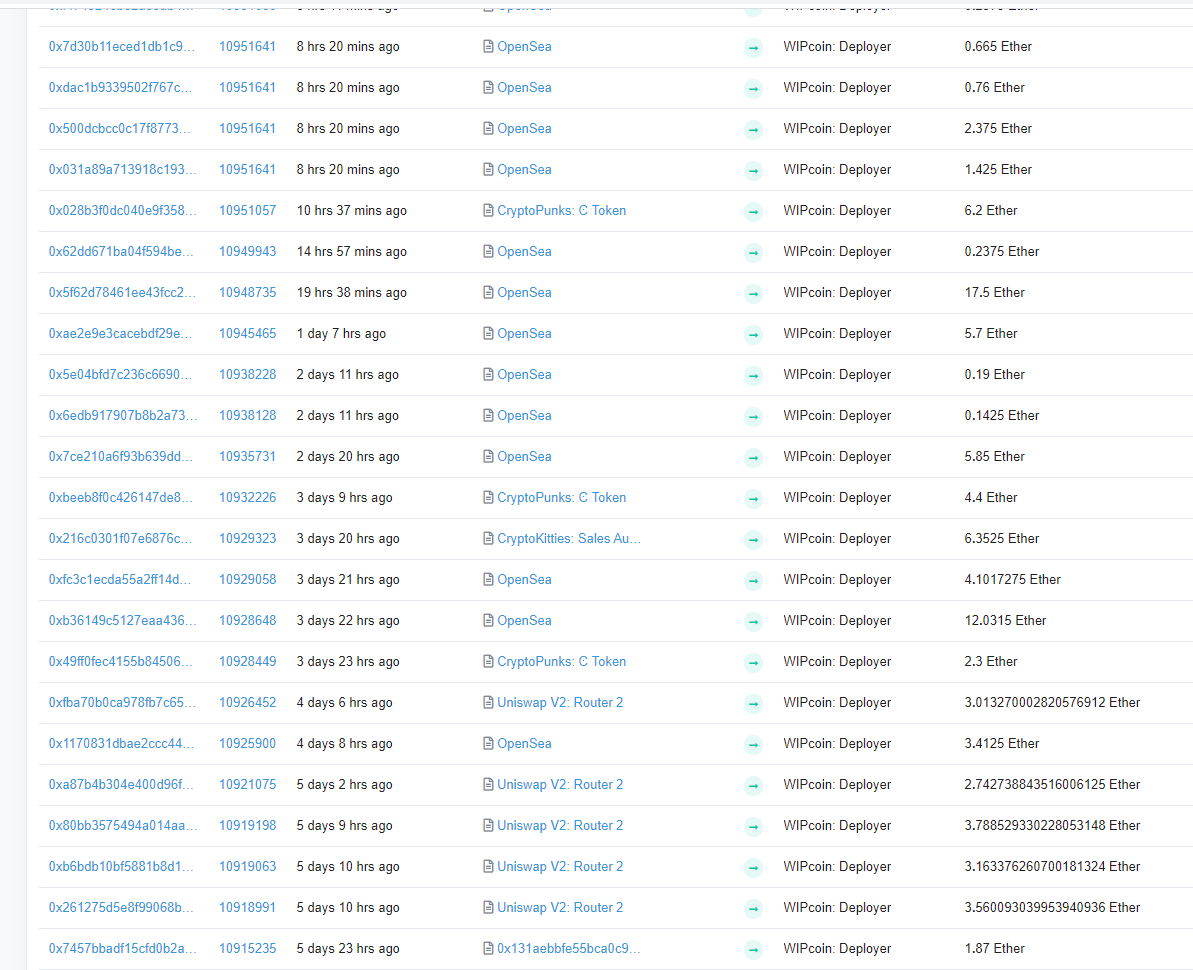1193x970 pixels.
Task: Open Uniswap V2: Router 2 in 3.013270002820576912 Ether row
Action: pos(560,704)
